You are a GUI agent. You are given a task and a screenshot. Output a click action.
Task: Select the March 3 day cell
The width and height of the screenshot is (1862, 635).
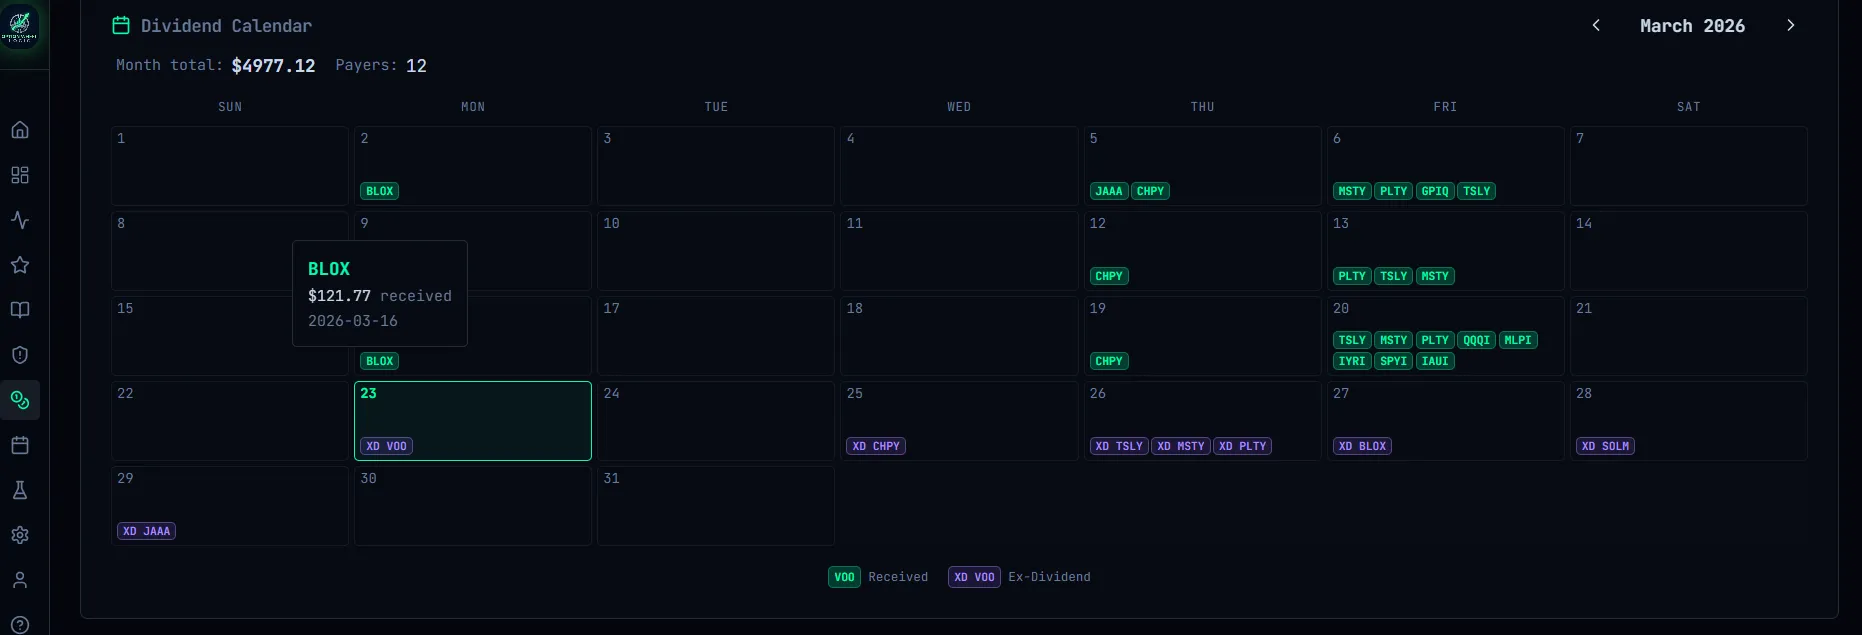tap(716, 166)
